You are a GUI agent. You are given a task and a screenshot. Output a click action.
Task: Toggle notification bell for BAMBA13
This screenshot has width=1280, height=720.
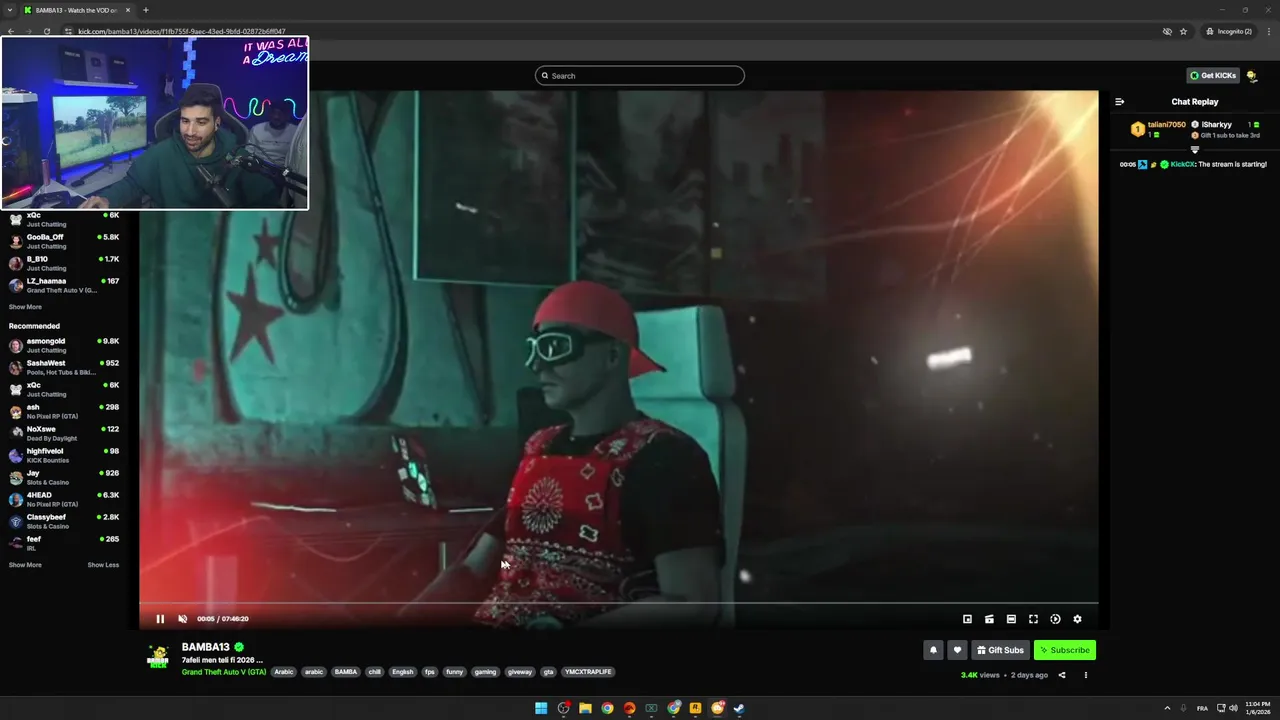(x=933, y=650)
